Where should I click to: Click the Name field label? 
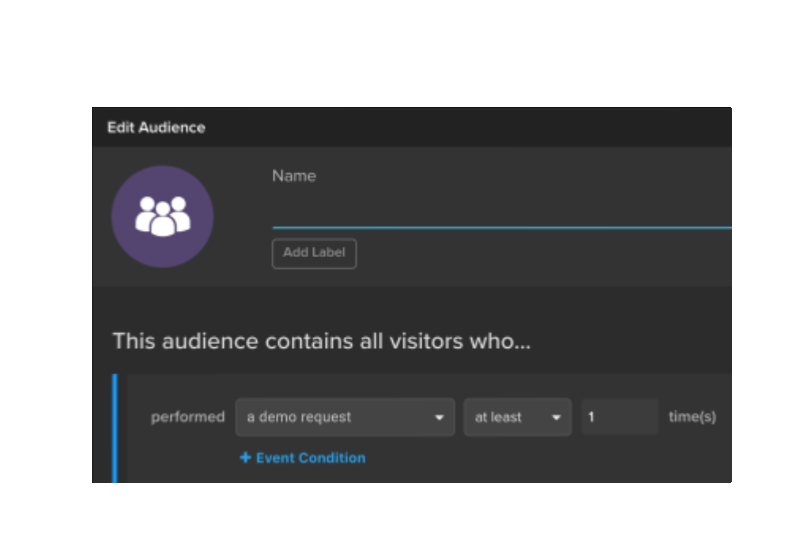coord(294,176)
